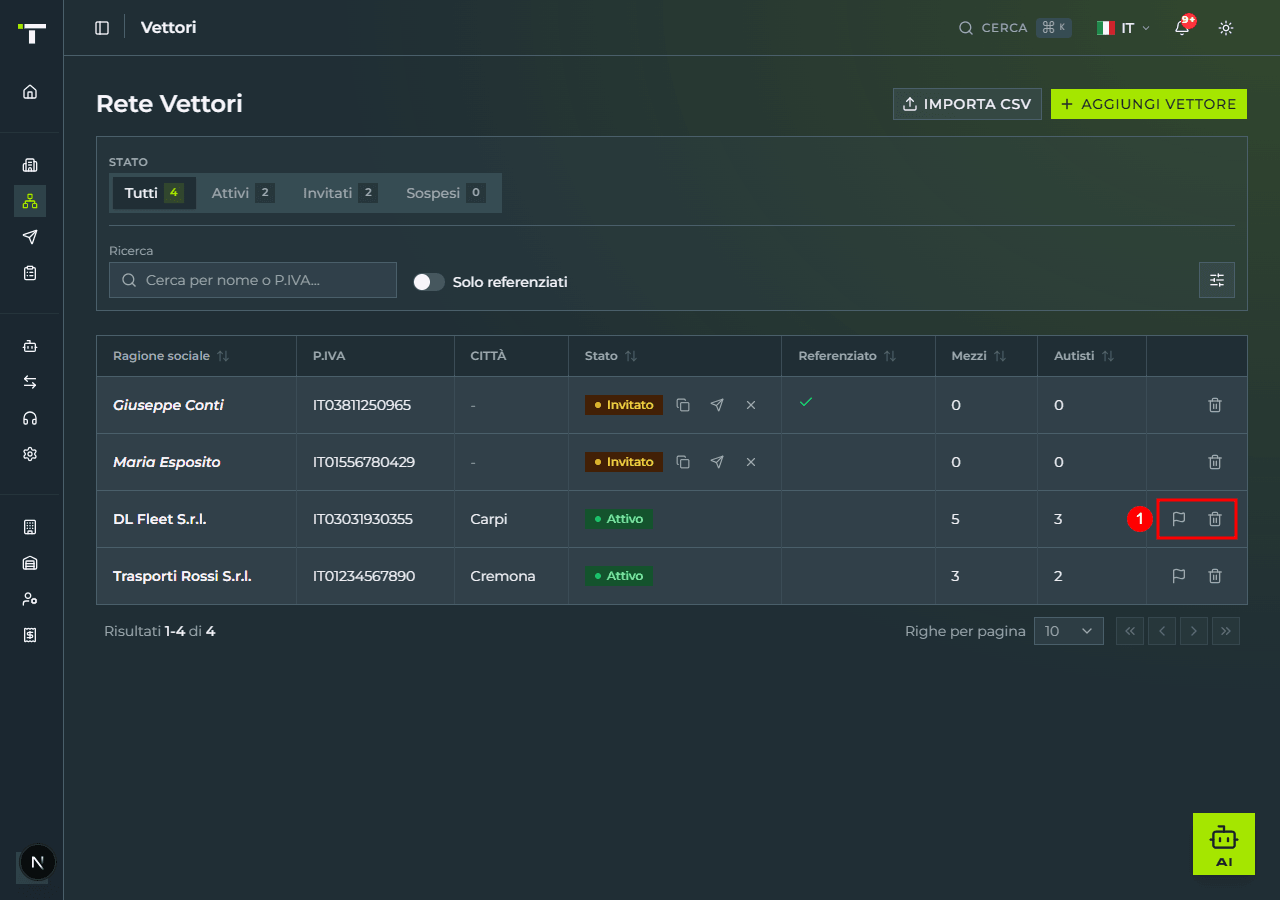
Task: Open the Righe per pagina dropdown
Action: tap(1069, 631)
